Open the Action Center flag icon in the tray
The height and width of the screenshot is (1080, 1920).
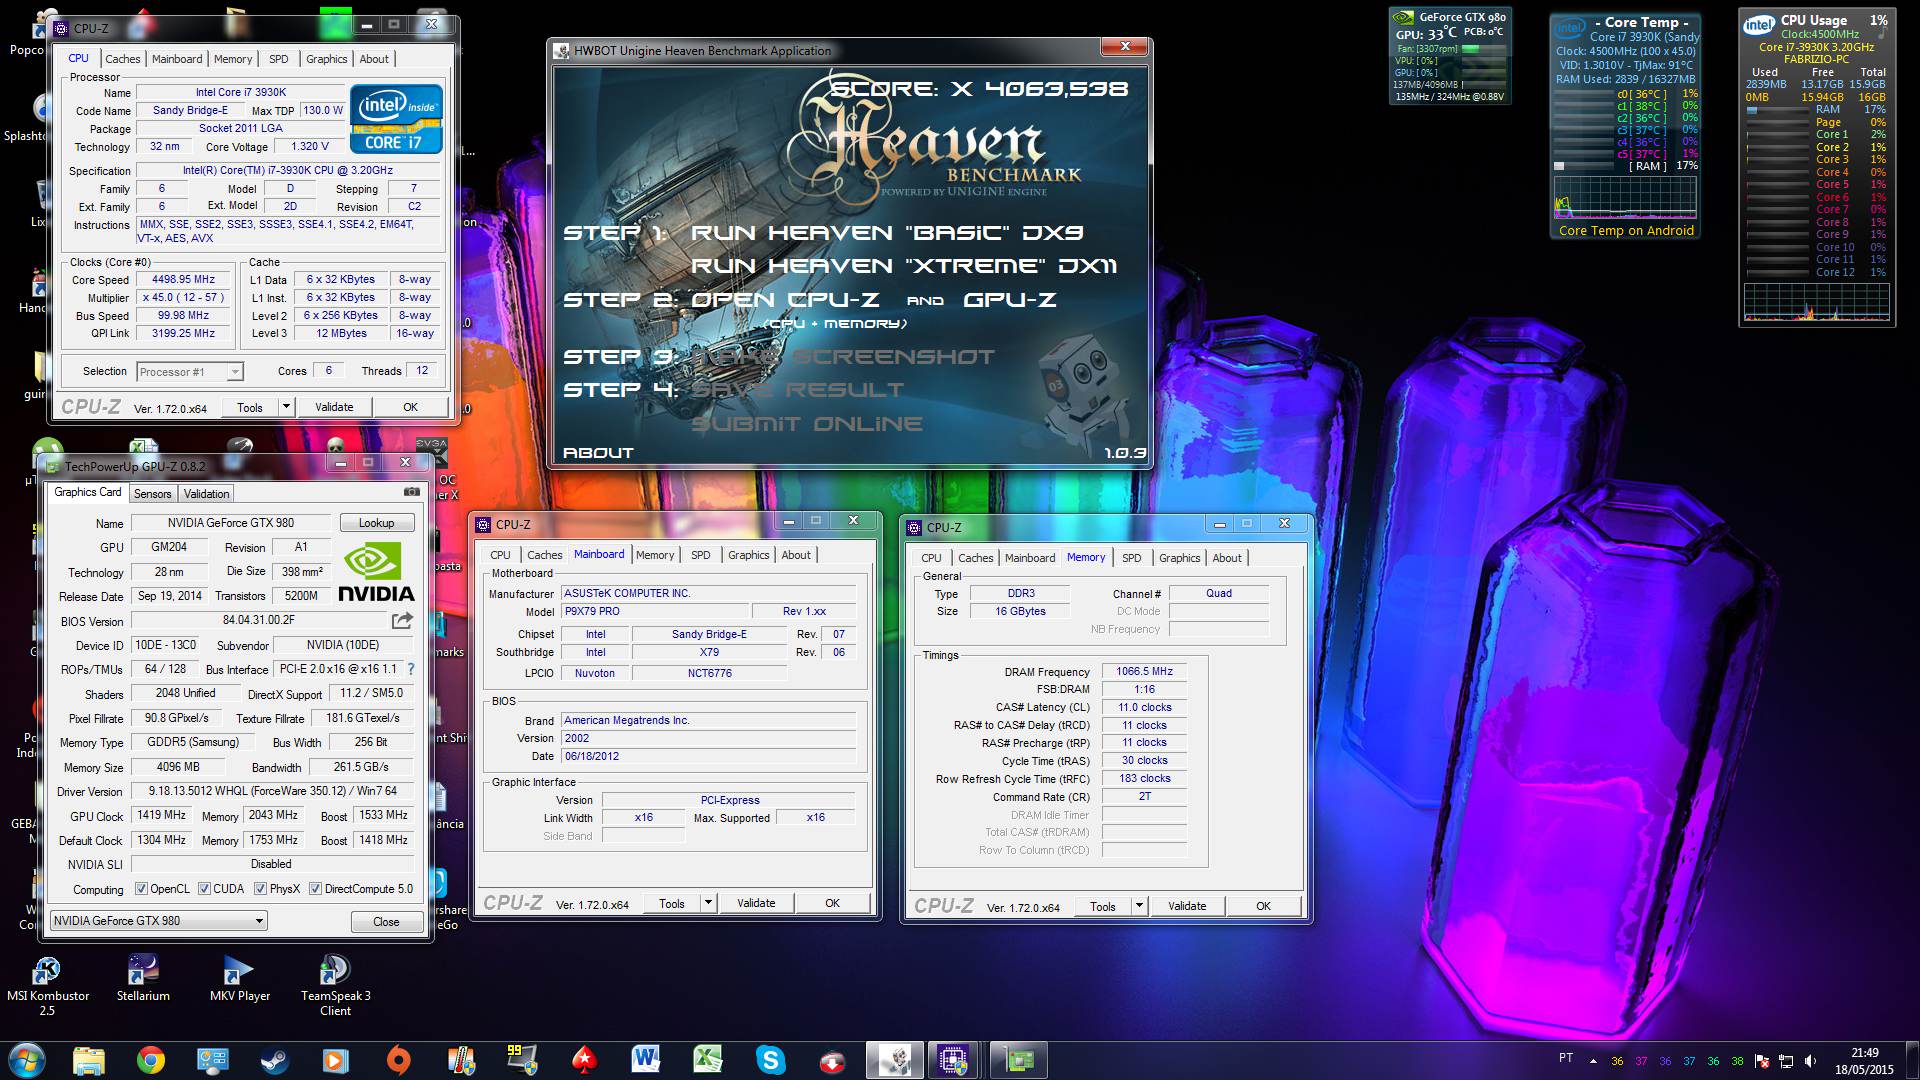[x=1762, y=1061]
